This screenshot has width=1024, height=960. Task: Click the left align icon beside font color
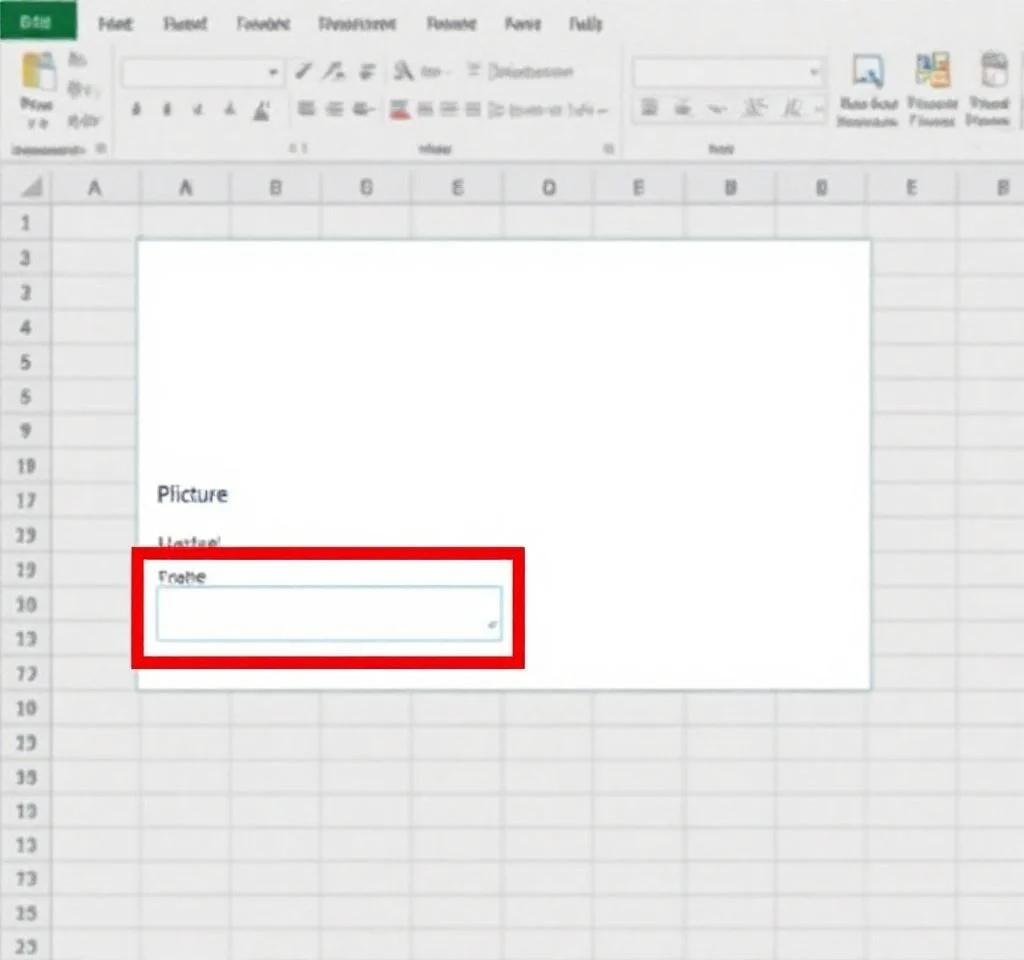[306, 109]
